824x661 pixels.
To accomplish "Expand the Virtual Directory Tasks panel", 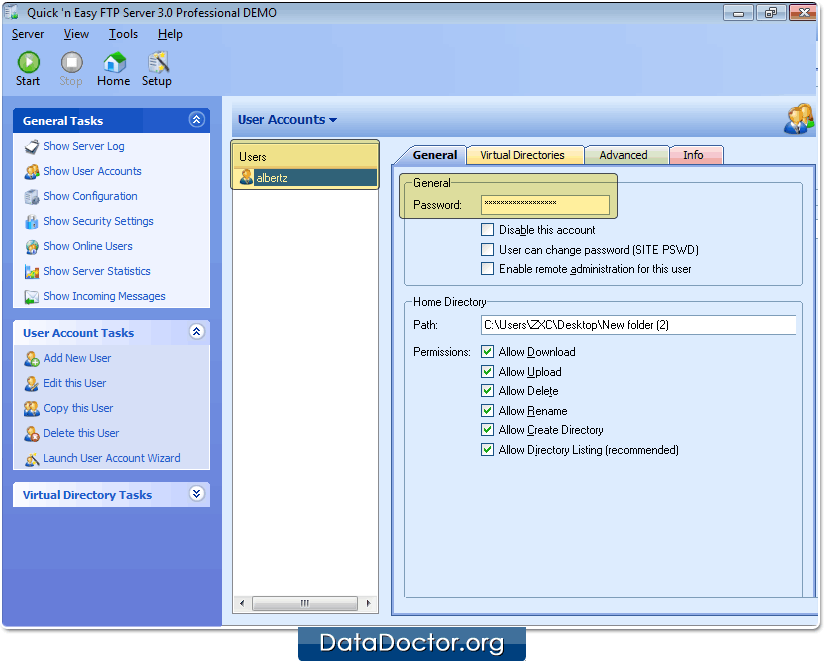I will [x=197, y=493].
